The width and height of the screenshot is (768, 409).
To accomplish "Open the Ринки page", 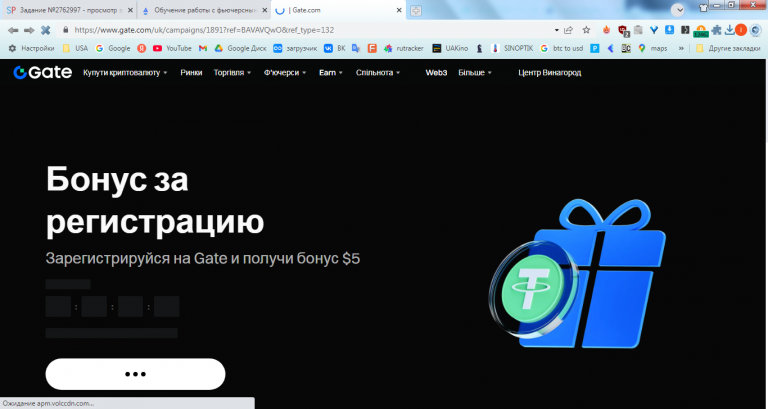I will pyautogui.click(x=191, y=72).
